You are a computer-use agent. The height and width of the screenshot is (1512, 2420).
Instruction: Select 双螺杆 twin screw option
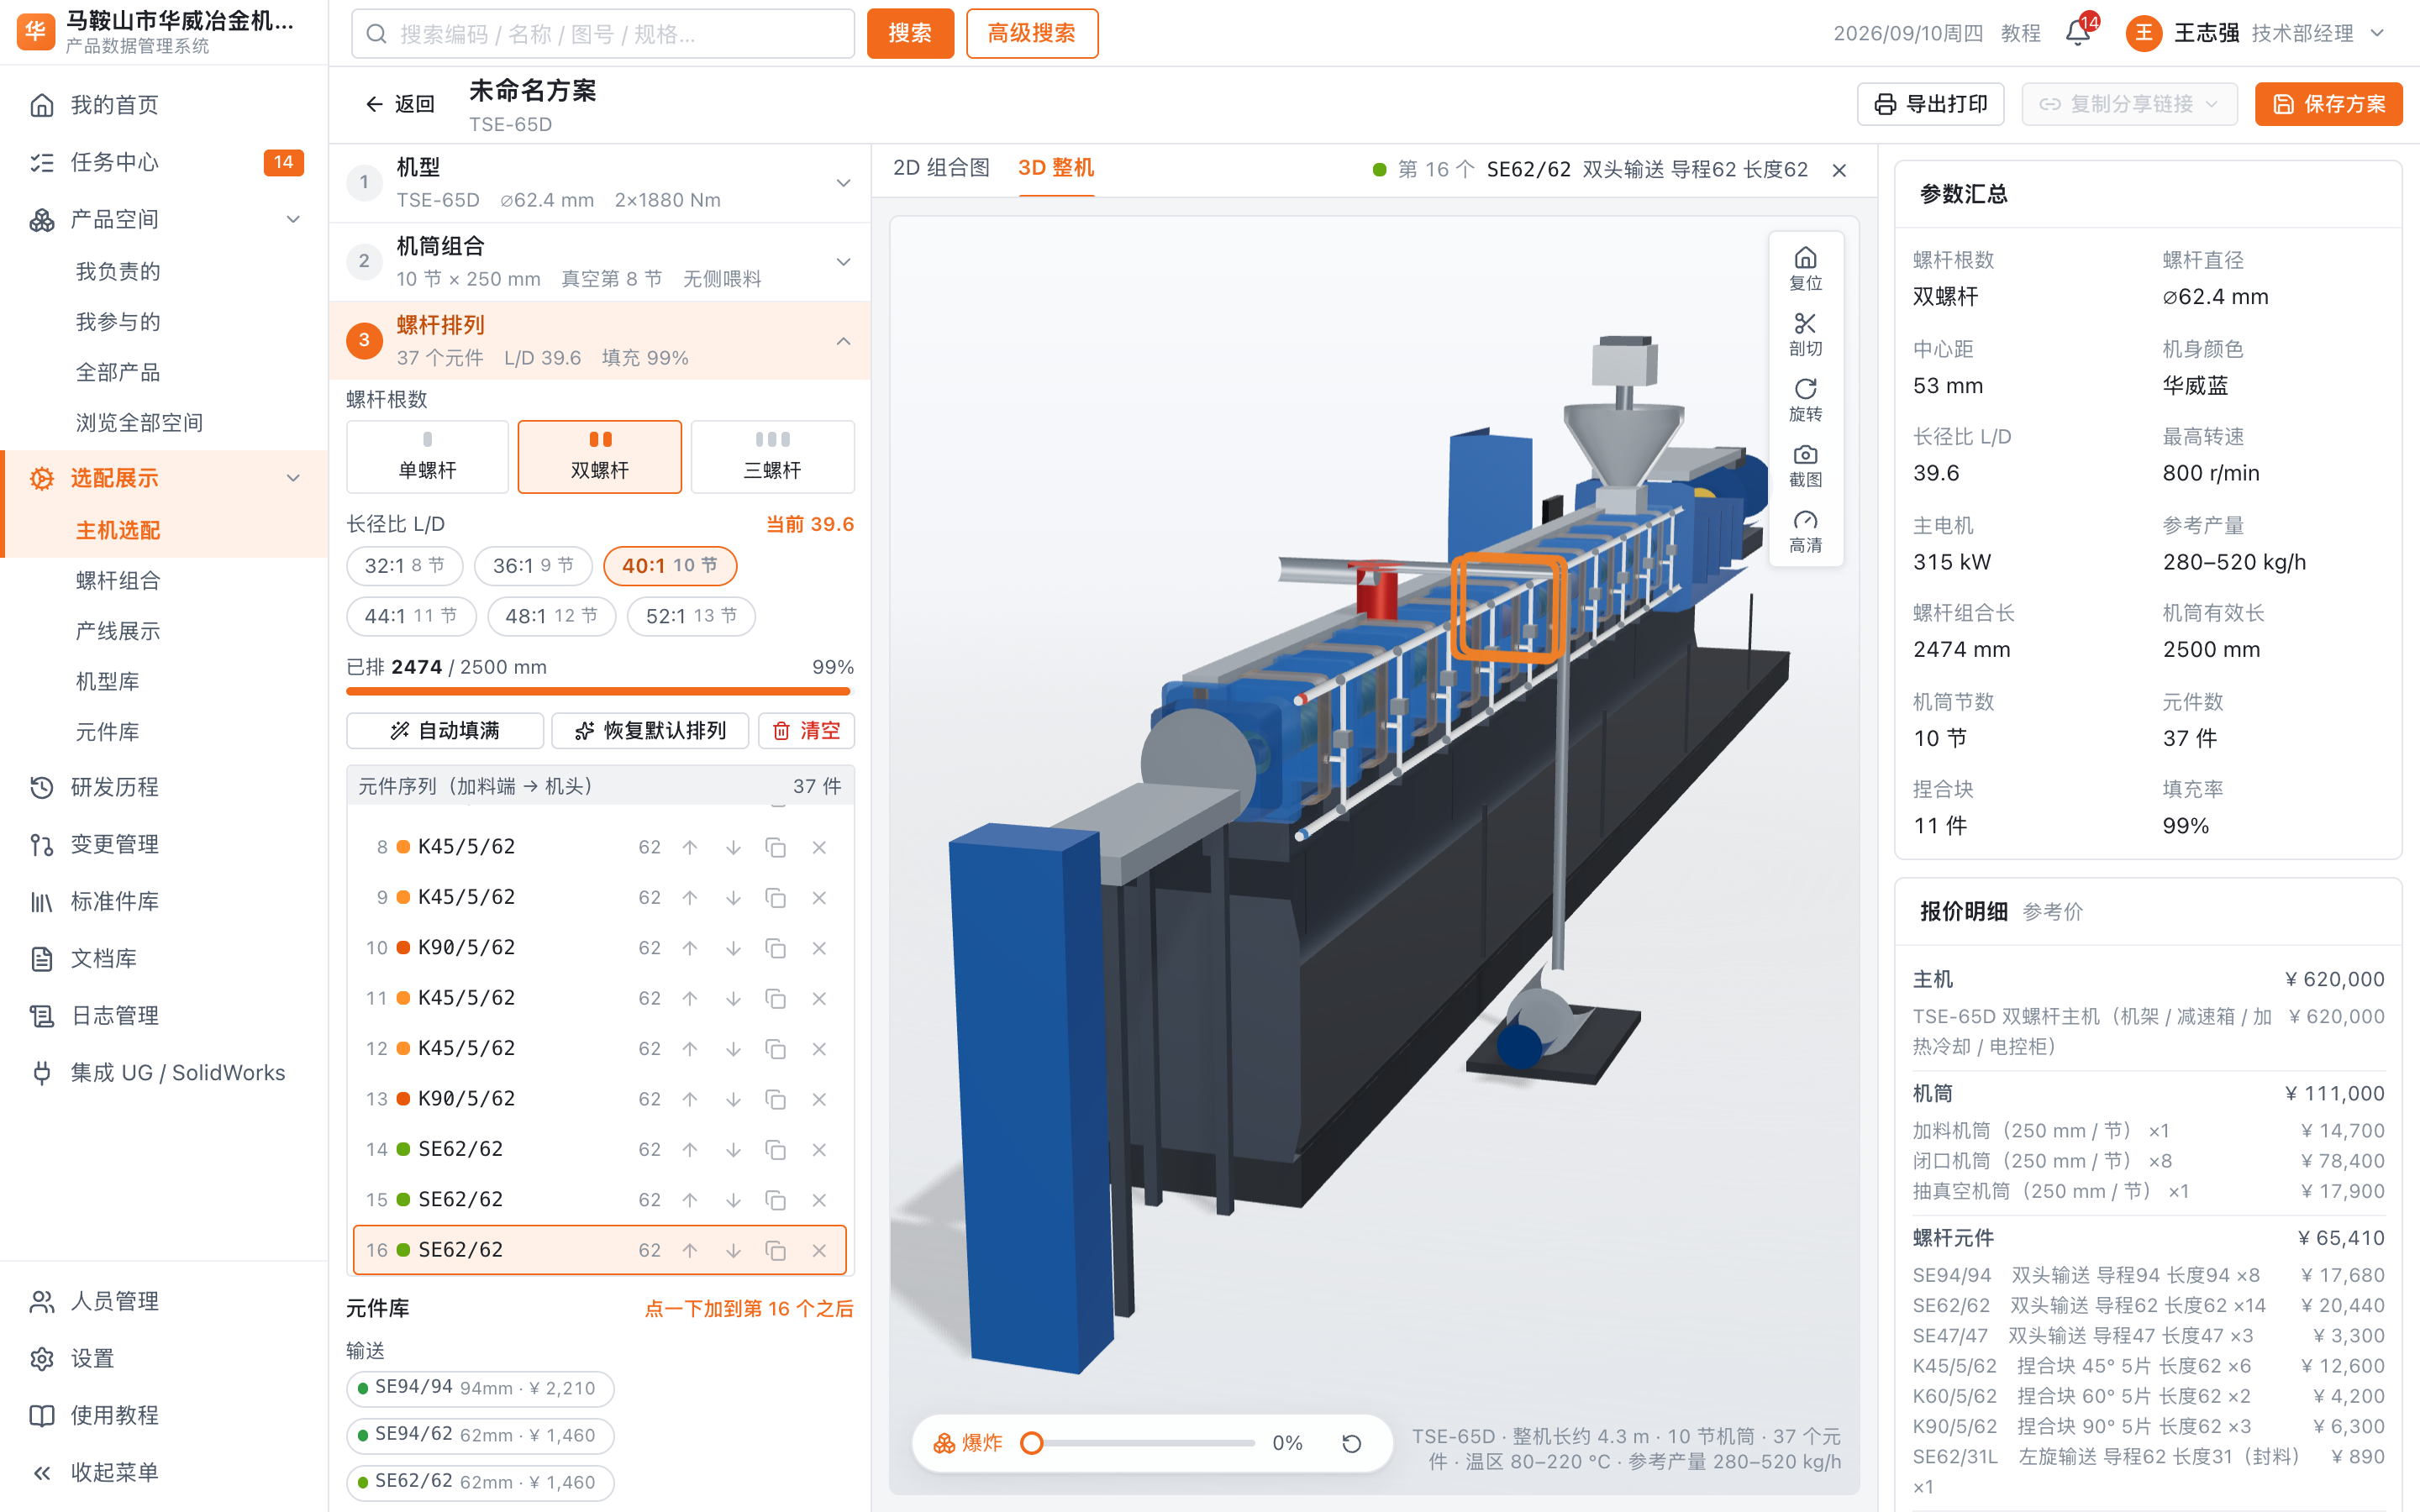click(600, 457)
